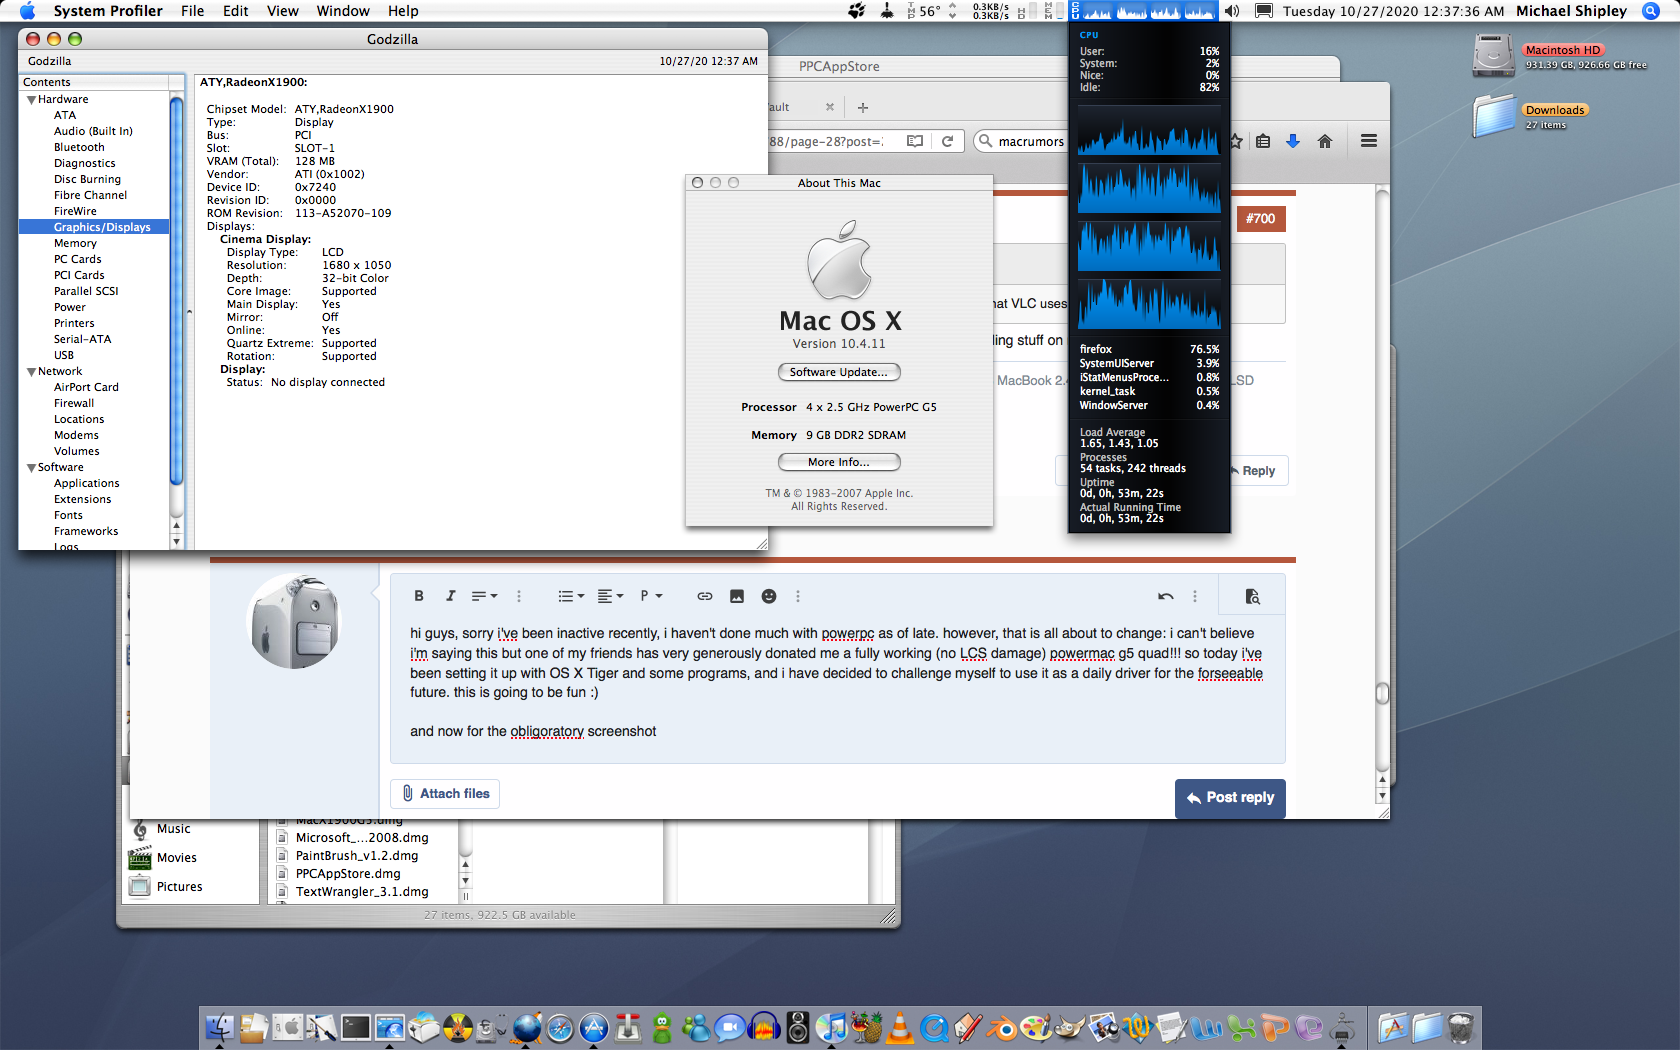Select PCI Cards in the Hardware list
This screenshot has height=1050, width=1680.
pyautogui.click(x=79, y=276)
